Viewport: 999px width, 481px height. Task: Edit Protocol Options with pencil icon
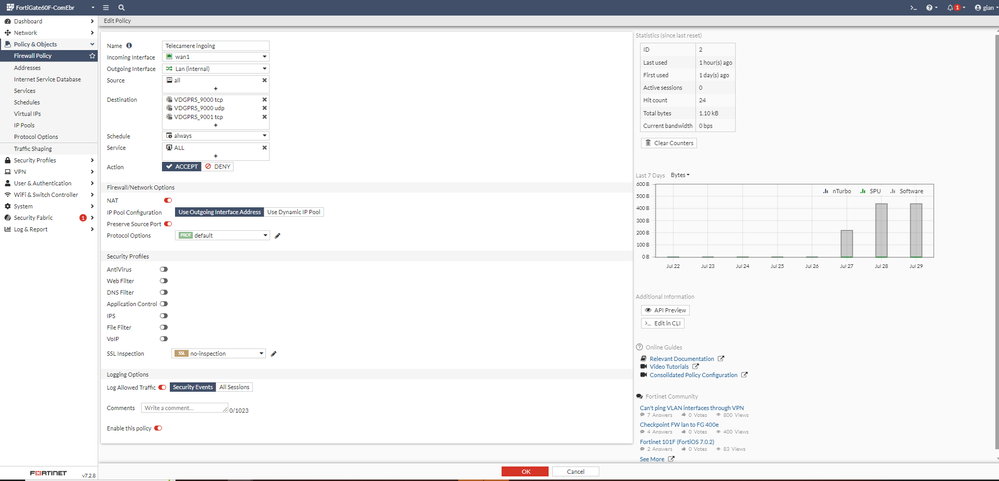pos(277,236)
